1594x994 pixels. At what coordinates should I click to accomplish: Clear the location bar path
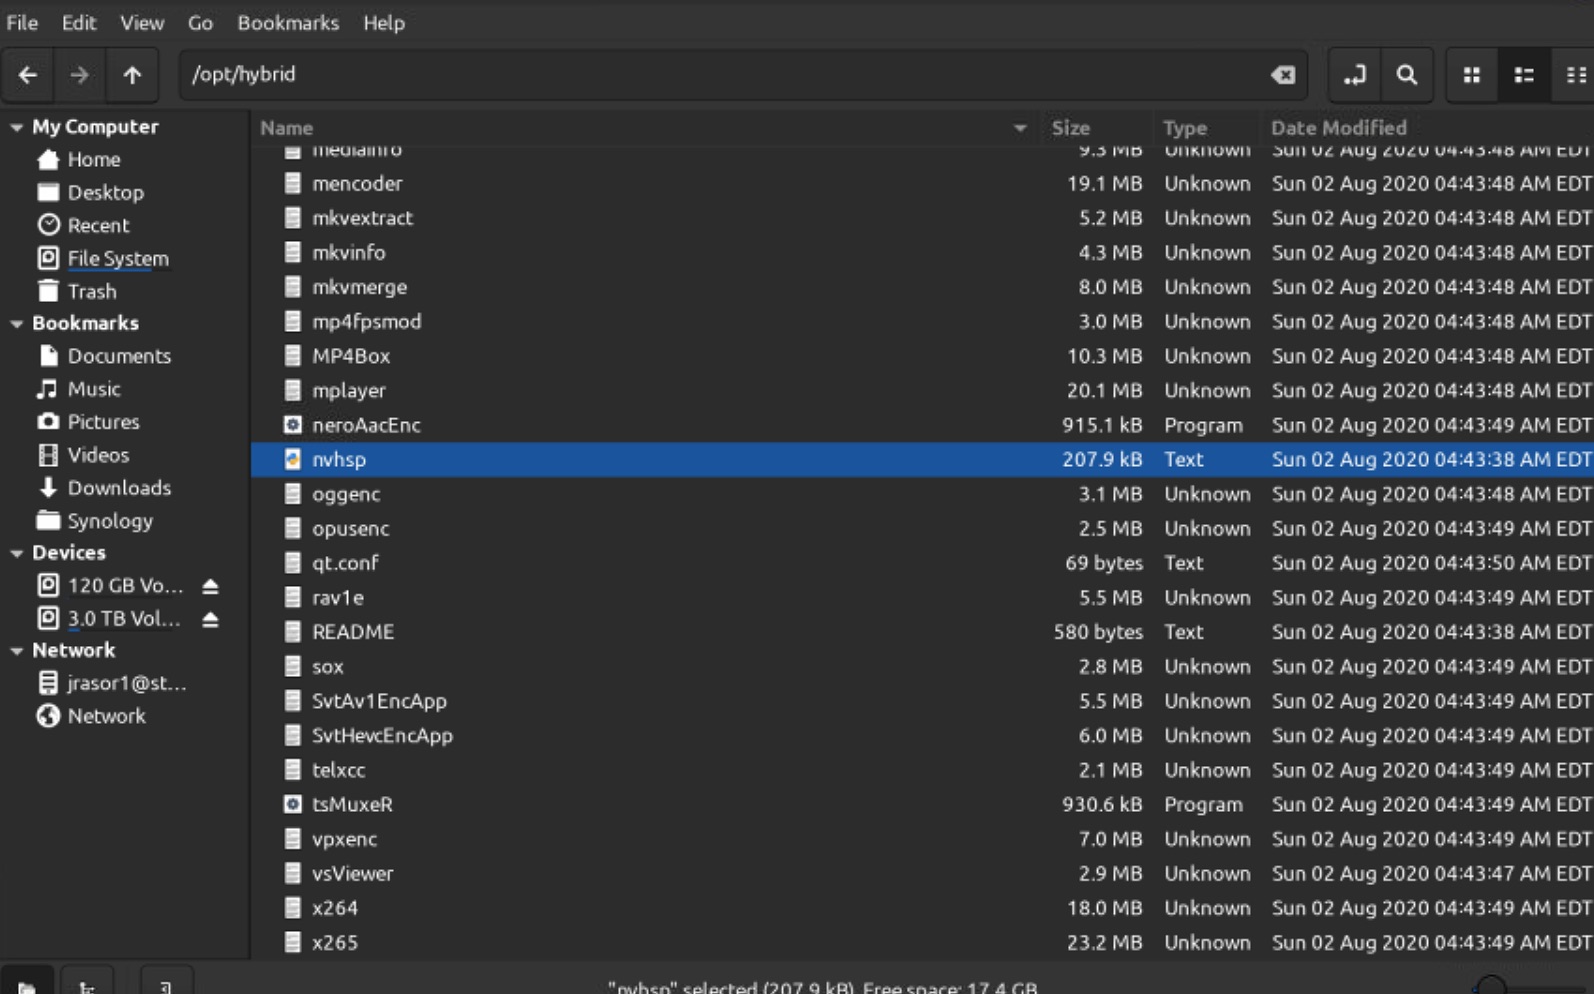click(x=1282, y=75)
